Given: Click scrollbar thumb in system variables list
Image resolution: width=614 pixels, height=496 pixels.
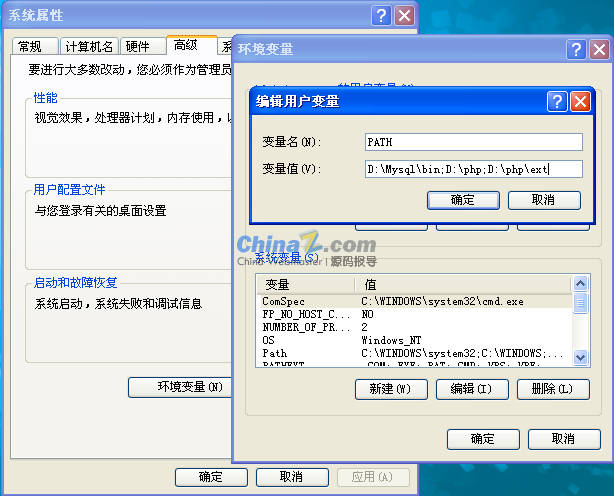Looking at the screenshot, I should pyautogui.click(x=580, y=303).
